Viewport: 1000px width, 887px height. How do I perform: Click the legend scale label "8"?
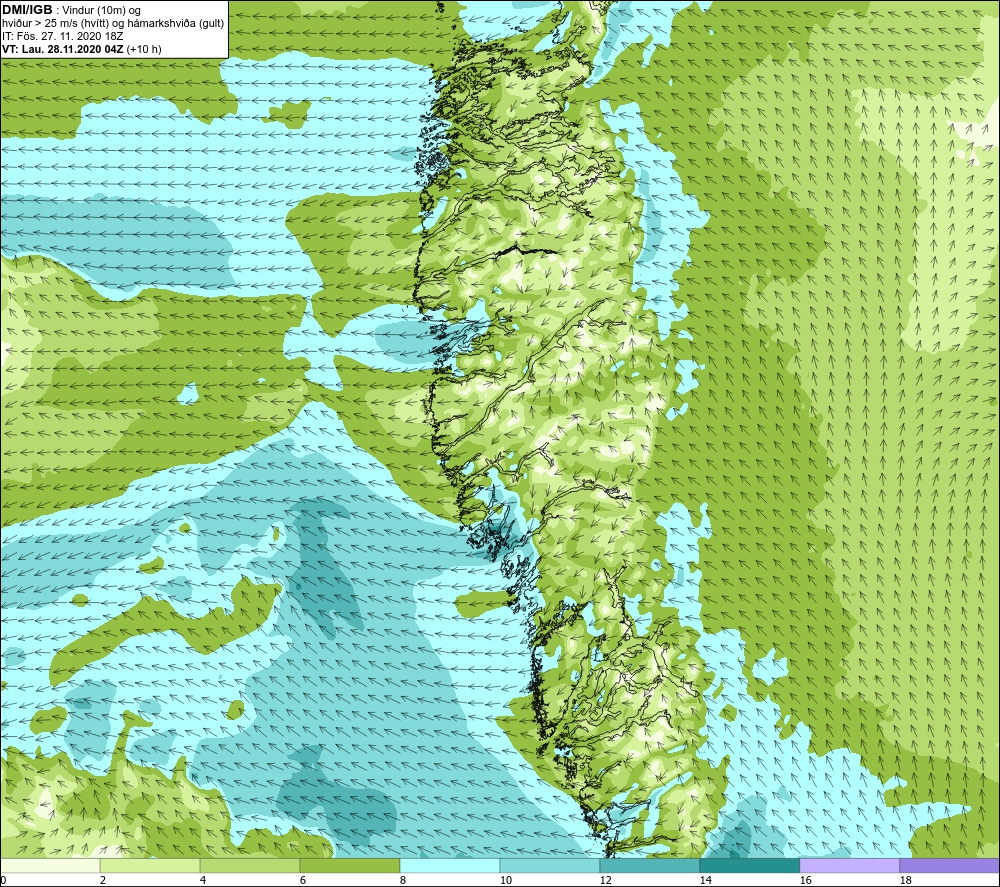pyautogui.click(x=403, y=880)
